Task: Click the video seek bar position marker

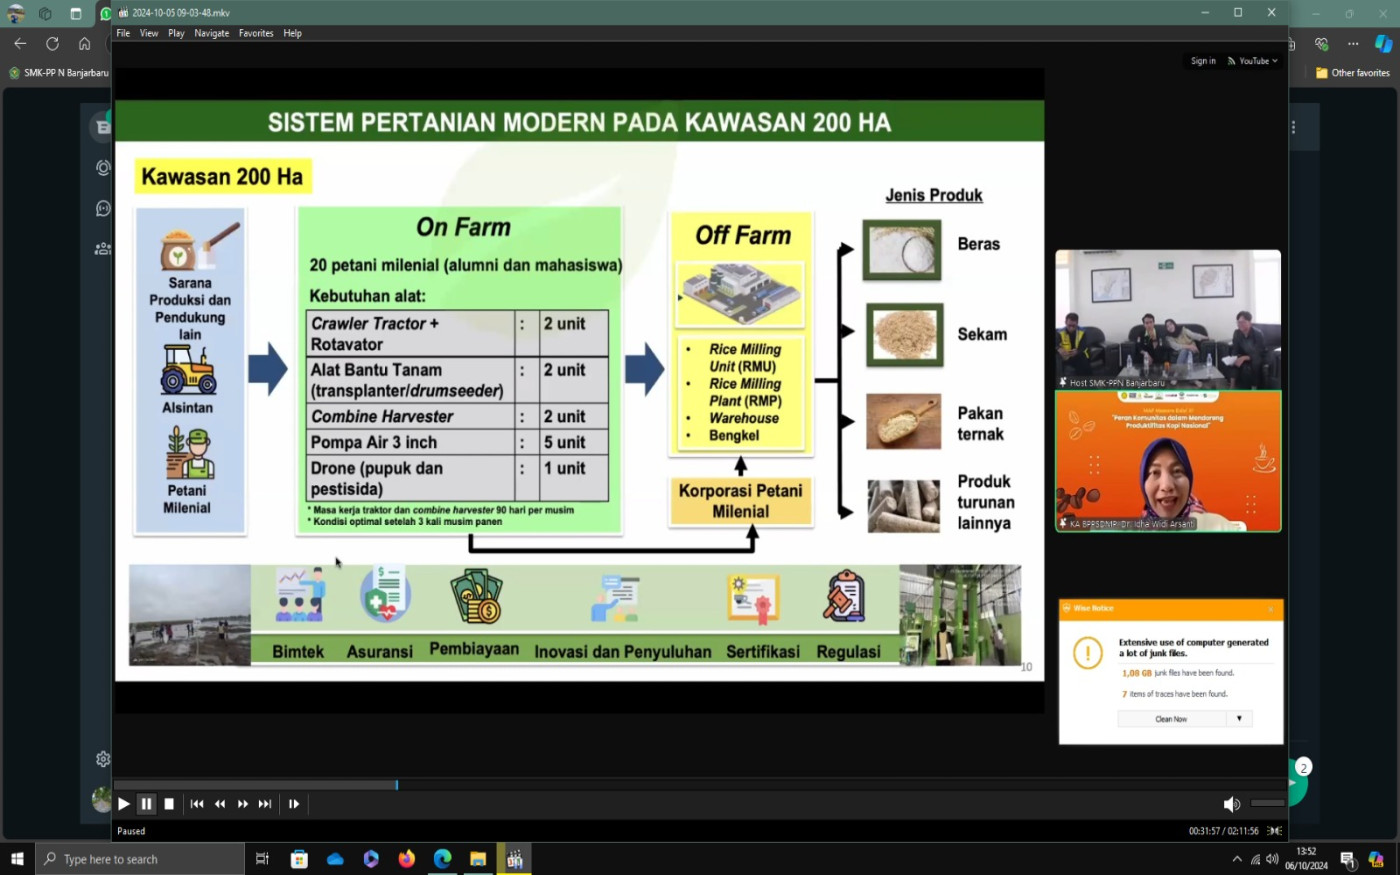Action: (397, 785)
